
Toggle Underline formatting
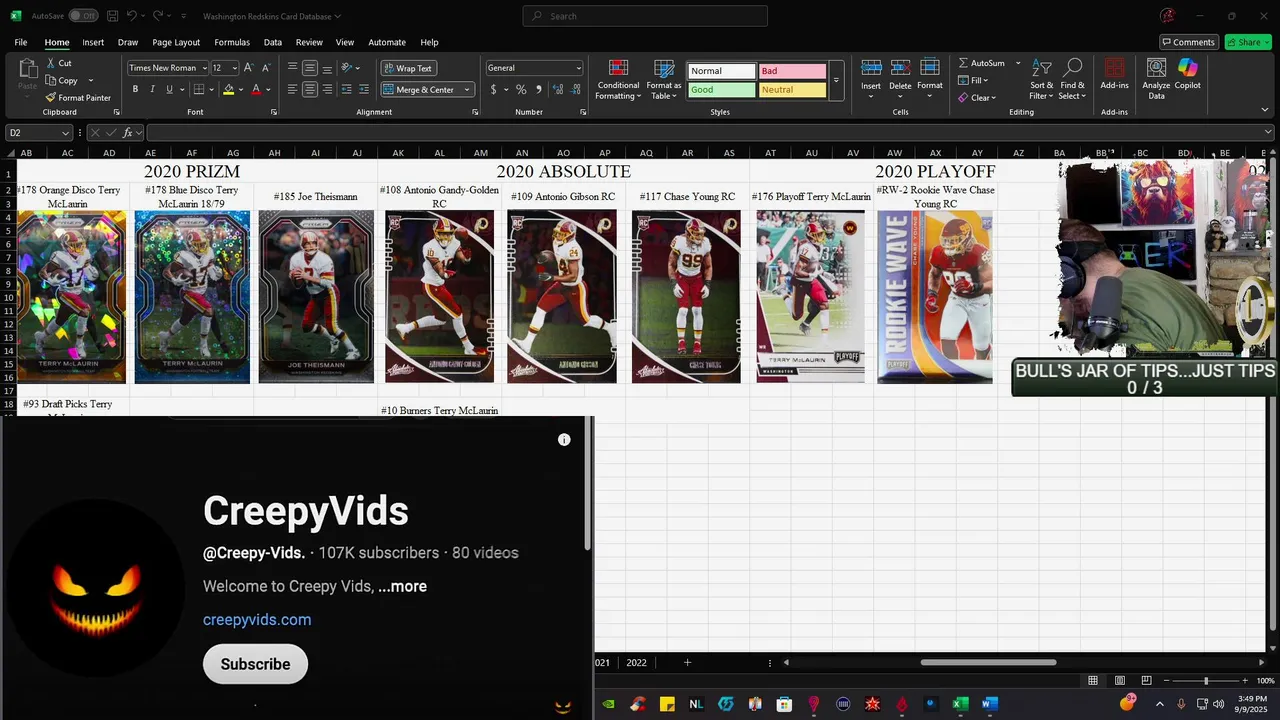tap(169, 90)
